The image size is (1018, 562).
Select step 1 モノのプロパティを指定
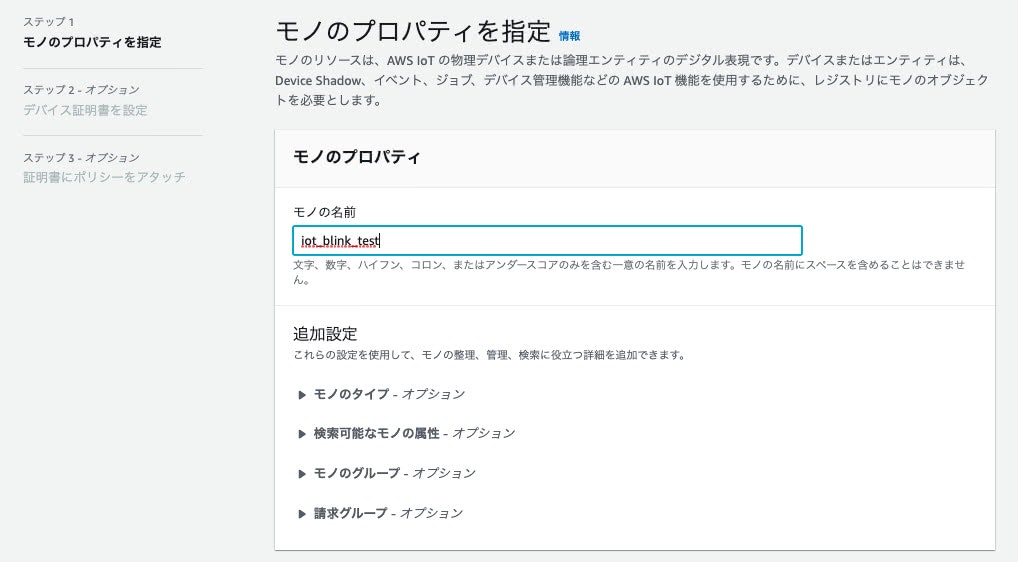coord(92,42)
